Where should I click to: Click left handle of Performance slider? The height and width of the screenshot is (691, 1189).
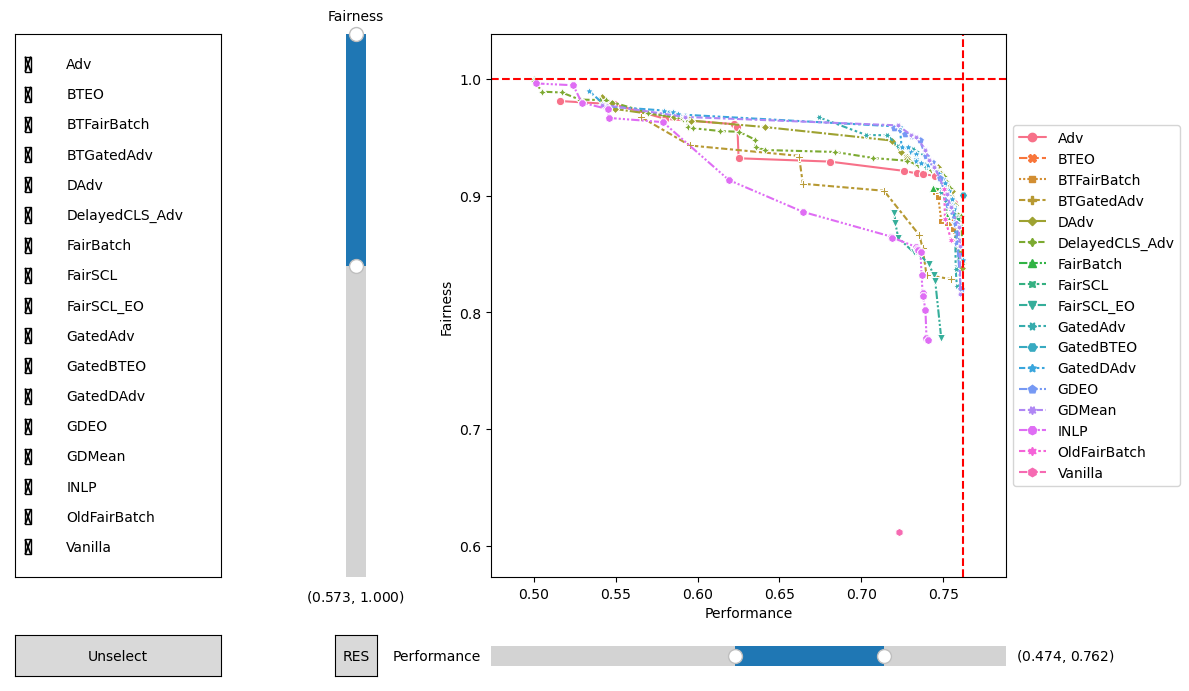point(736,656)
